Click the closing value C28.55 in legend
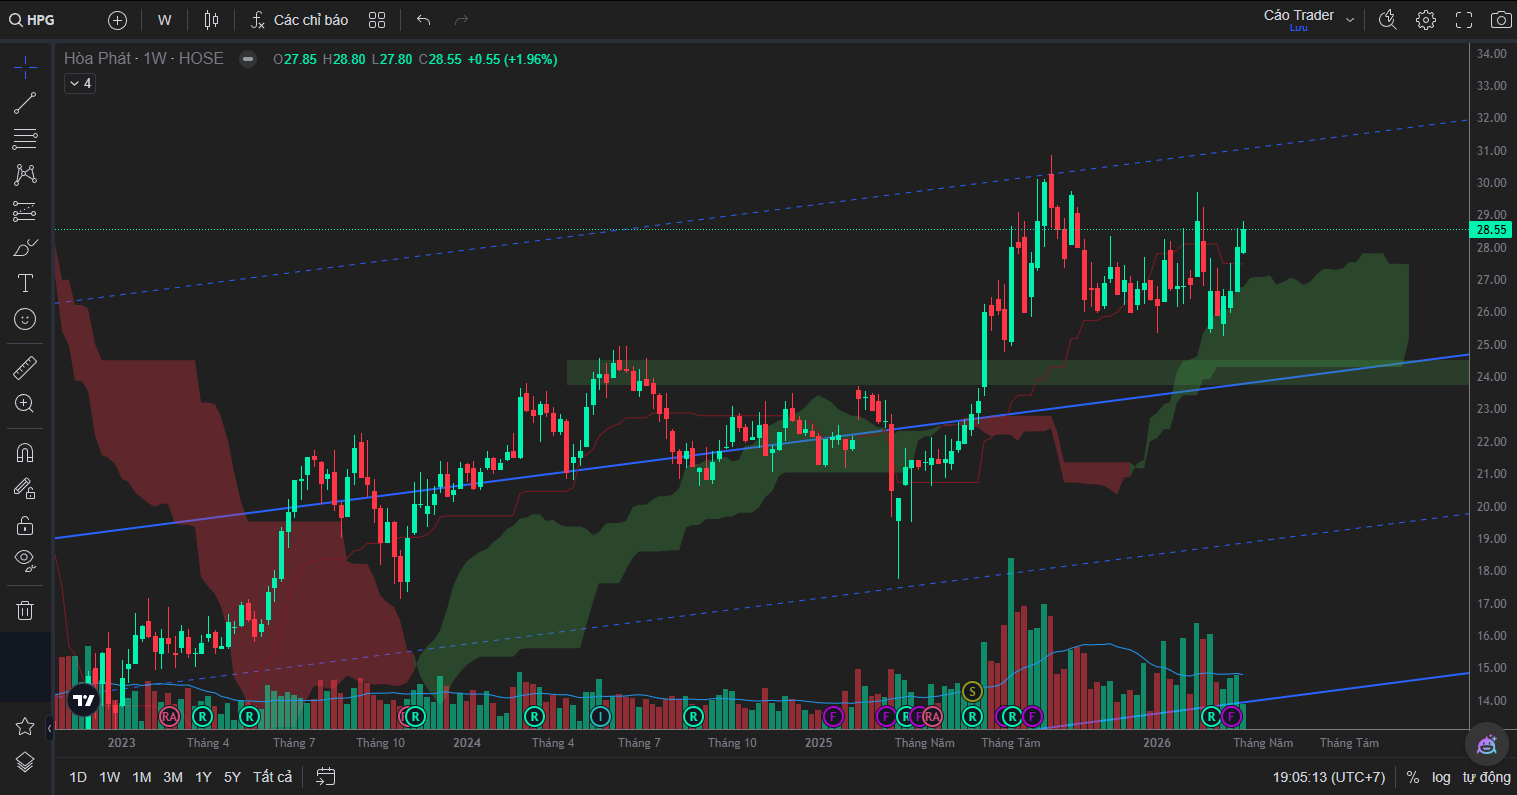1517x795 pixels. (440, 59)
